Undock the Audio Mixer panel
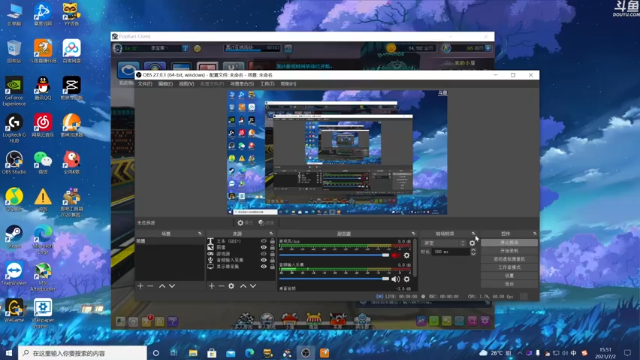The image size is (640, 360). [413, 233]
